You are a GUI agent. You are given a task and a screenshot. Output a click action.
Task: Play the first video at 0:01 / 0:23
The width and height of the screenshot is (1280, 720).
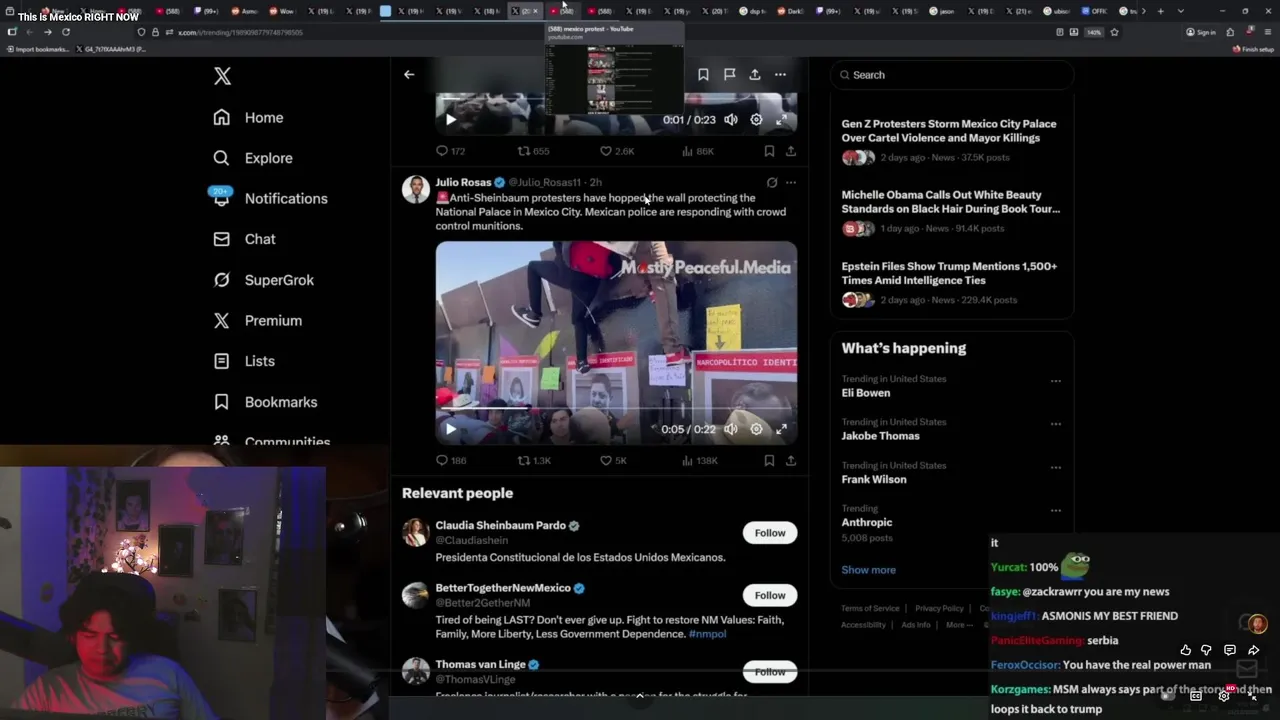pyautogui.click(x=451, y=119)
